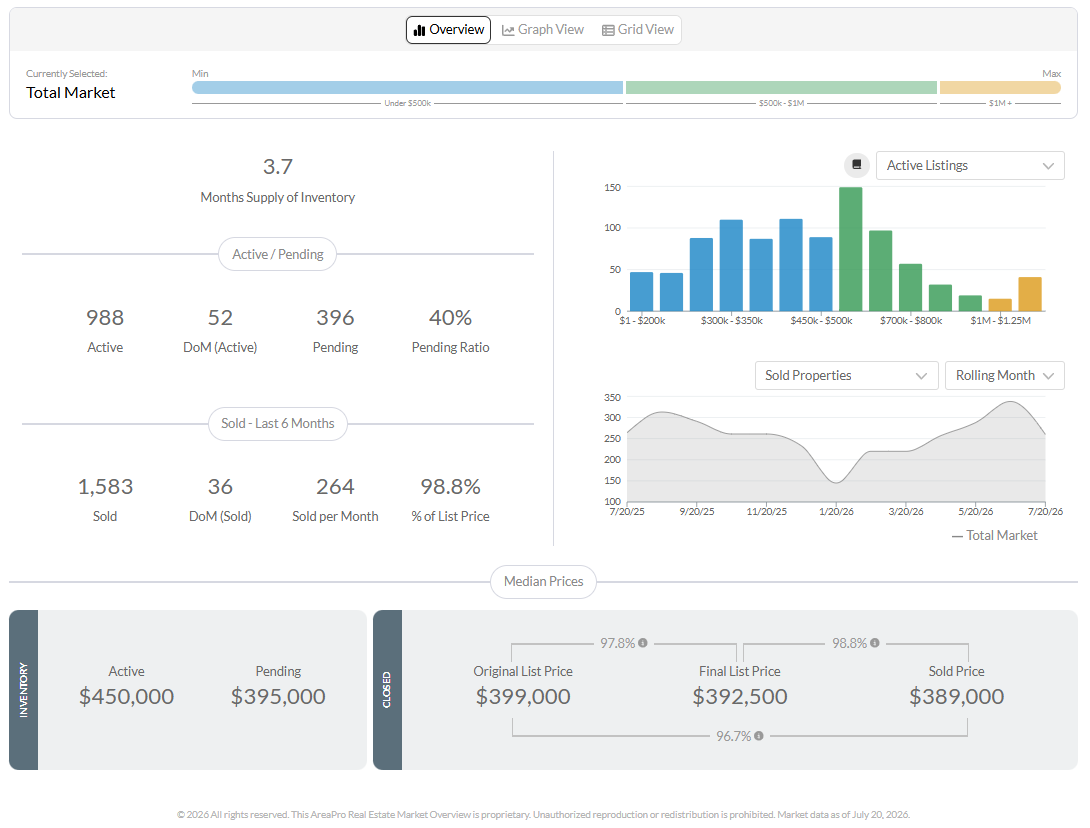Click the bar chart icon in Overview tab
1090x828 pixels.
[419, 30]
